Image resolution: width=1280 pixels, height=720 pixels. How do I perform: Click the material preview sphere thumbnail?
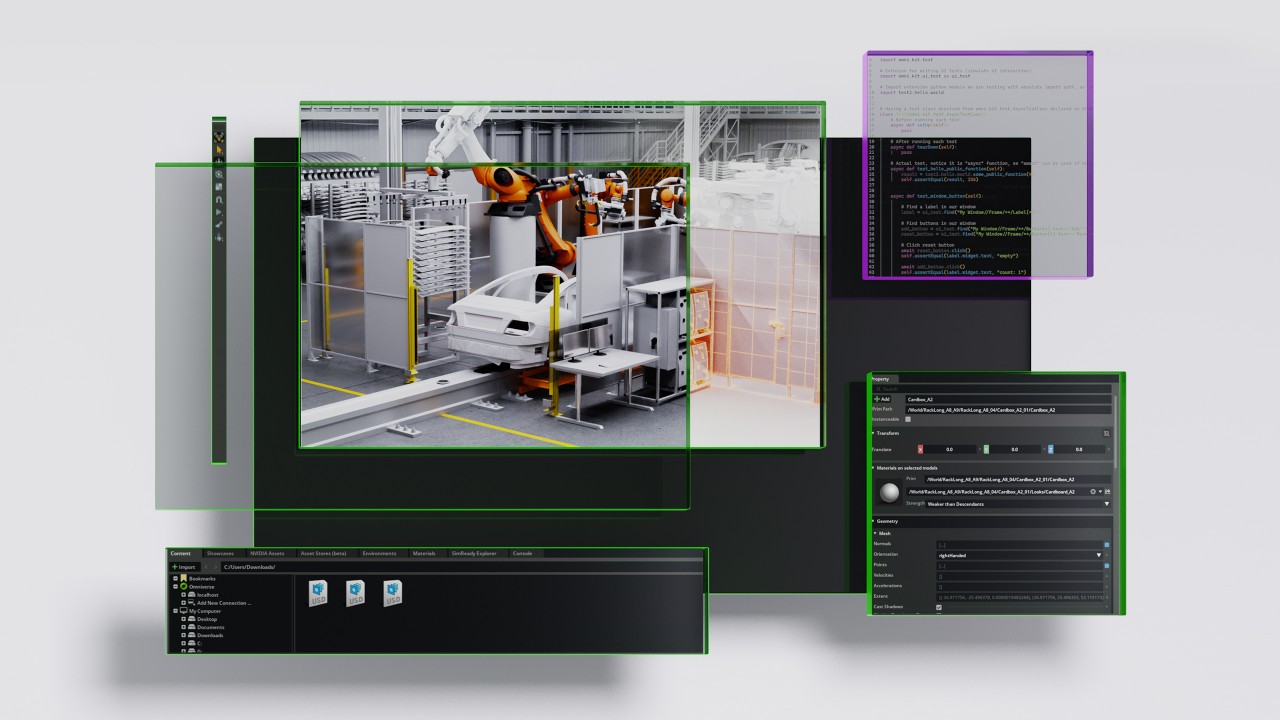click(889, 492)
